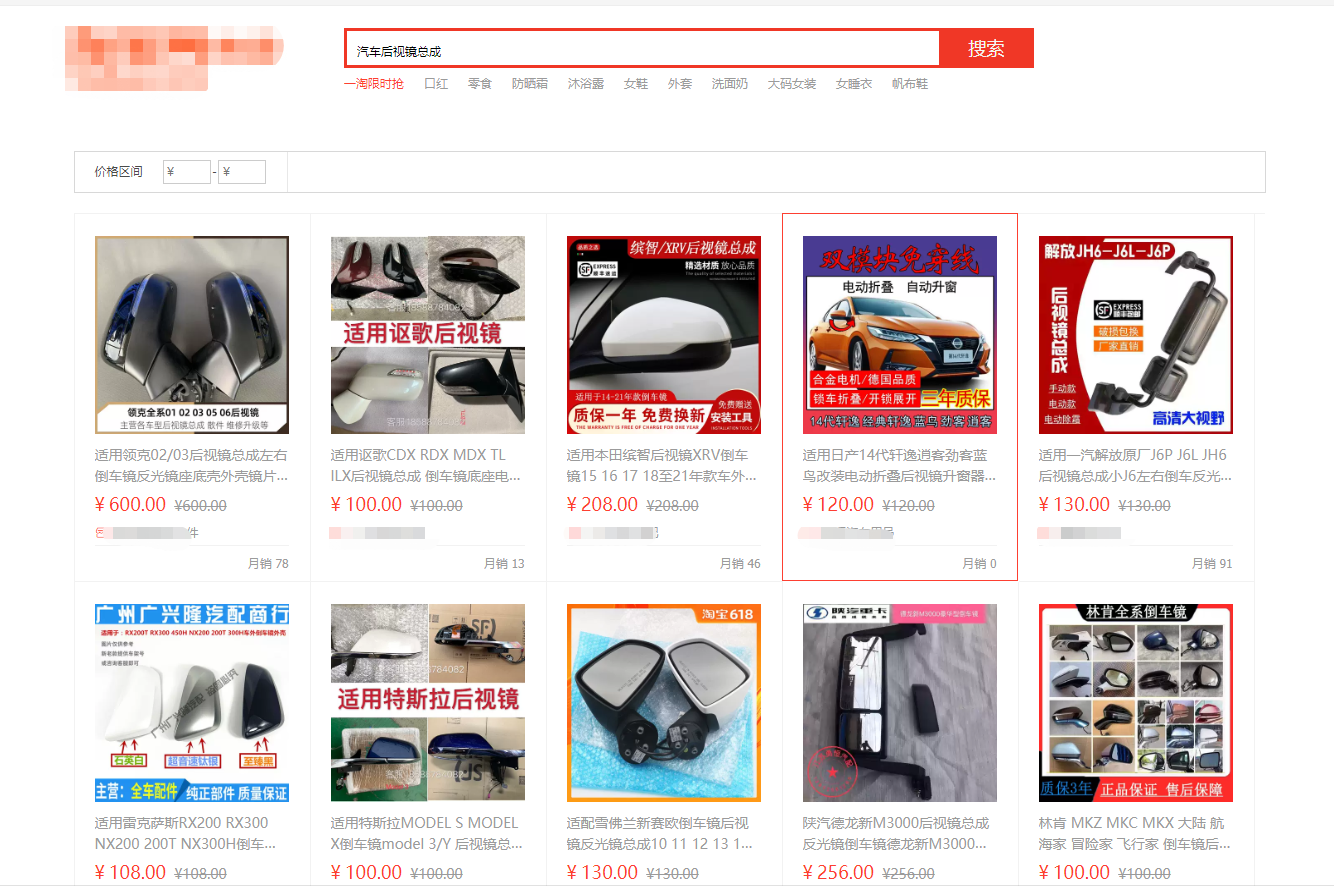
Task: Click the maximum price input field
Action: [242, 172]
